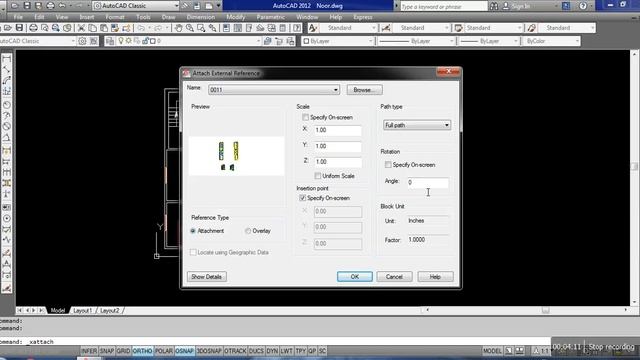Screen dimensions: 640x360
Task: Toggle OSNAP in status bar
Action: click(184, 351)
